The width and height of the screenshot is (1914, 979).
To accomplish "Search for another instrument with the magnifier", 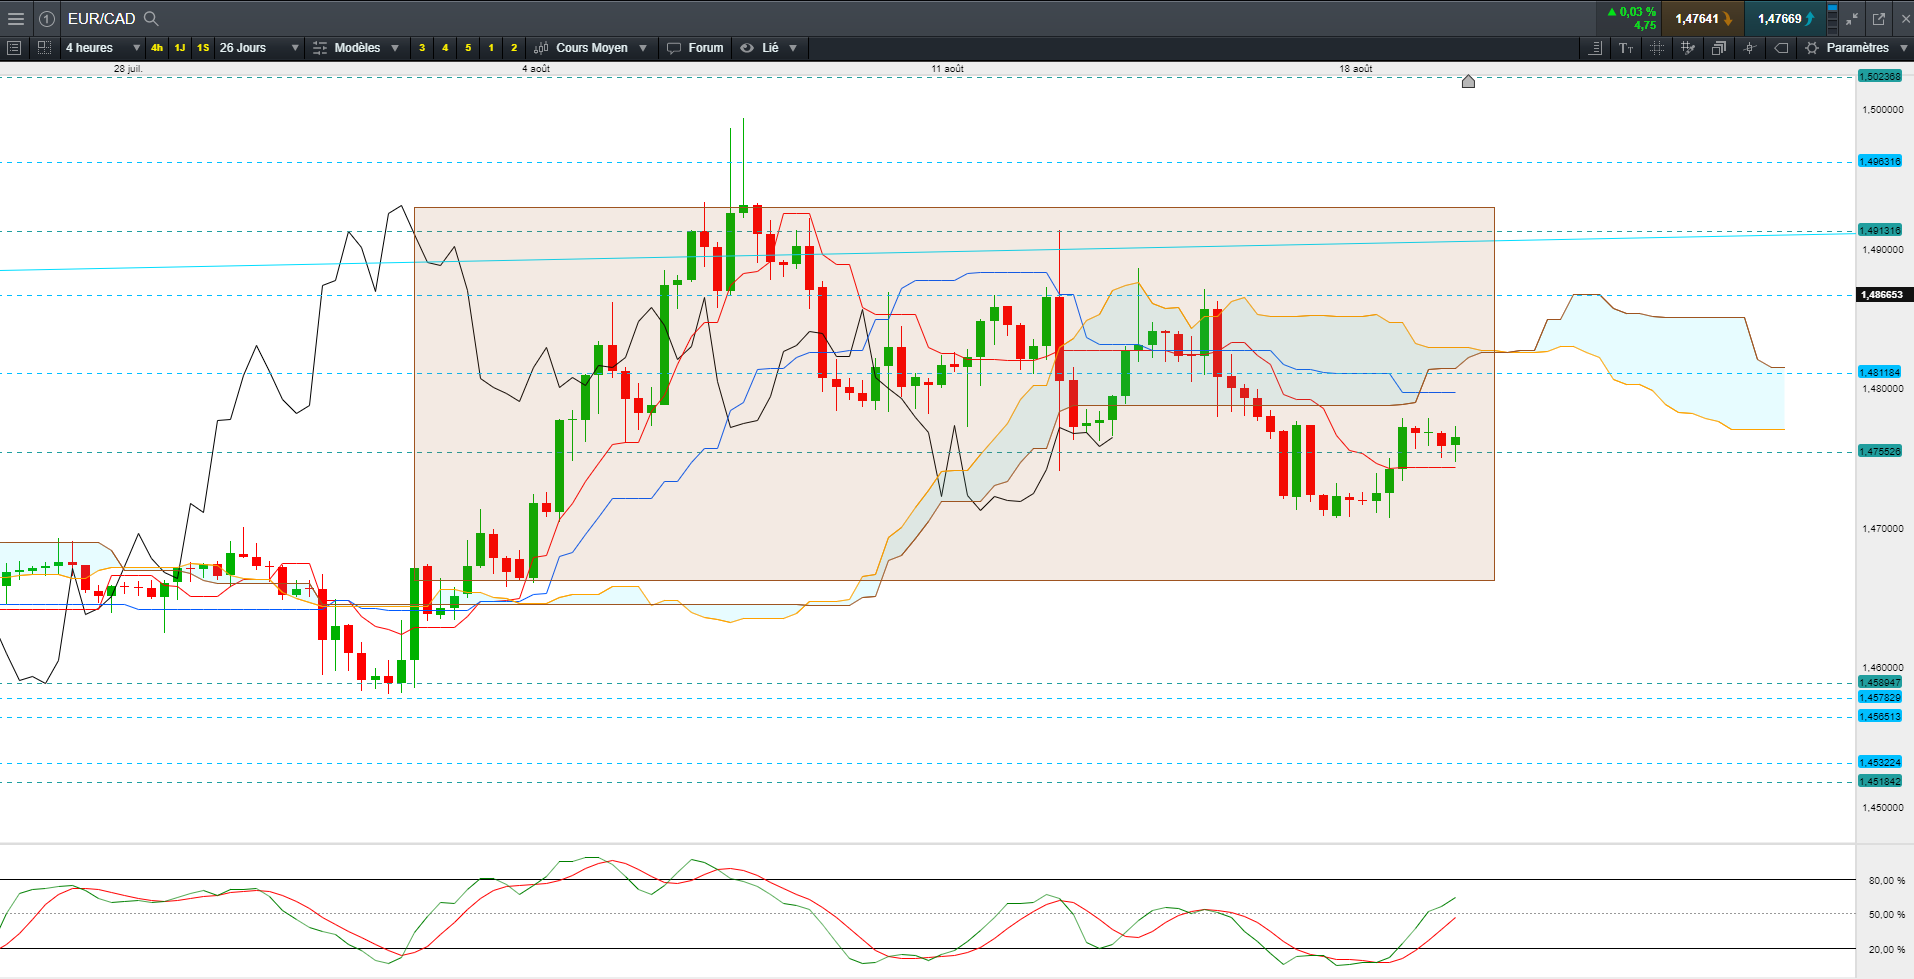I will coord(151,19).
